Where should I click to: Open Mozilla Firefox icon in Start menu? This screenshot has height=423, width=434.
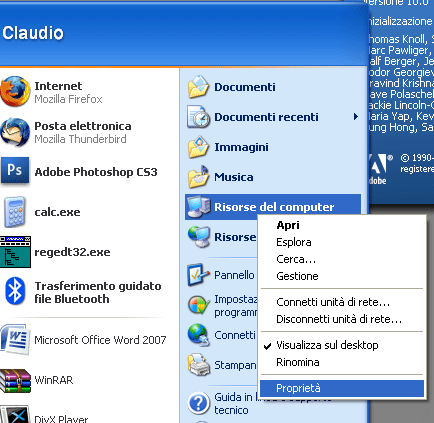[15, 92]
